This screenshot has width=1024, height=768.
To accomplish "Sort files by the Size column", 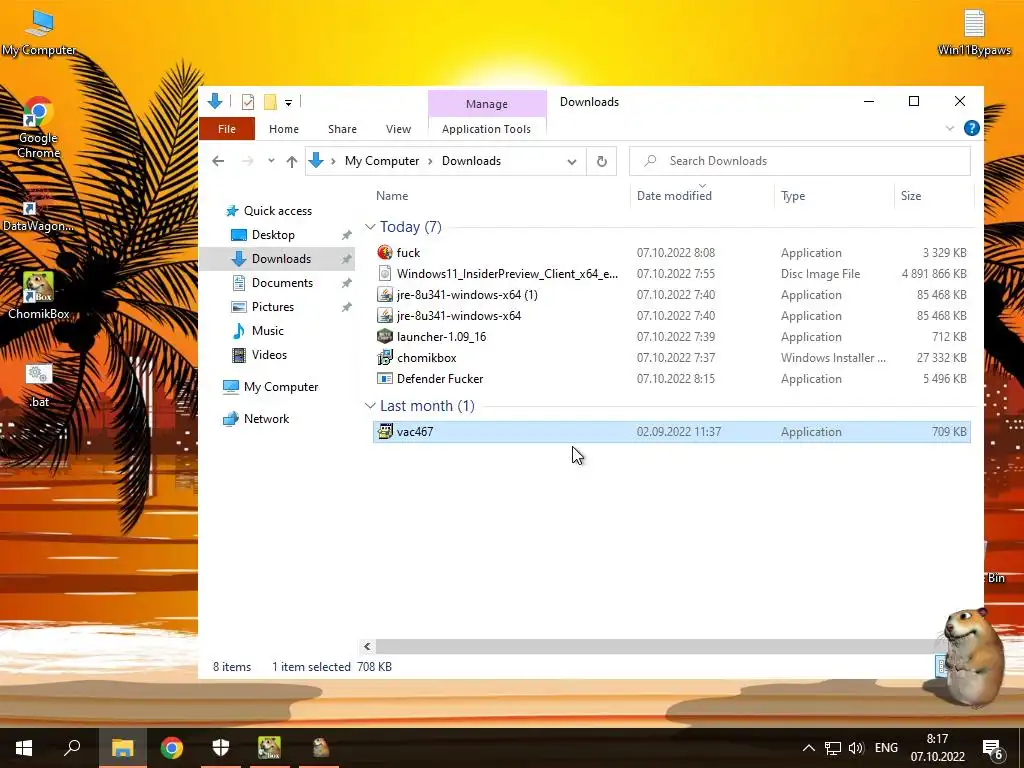I will click(x=911, y=196).
